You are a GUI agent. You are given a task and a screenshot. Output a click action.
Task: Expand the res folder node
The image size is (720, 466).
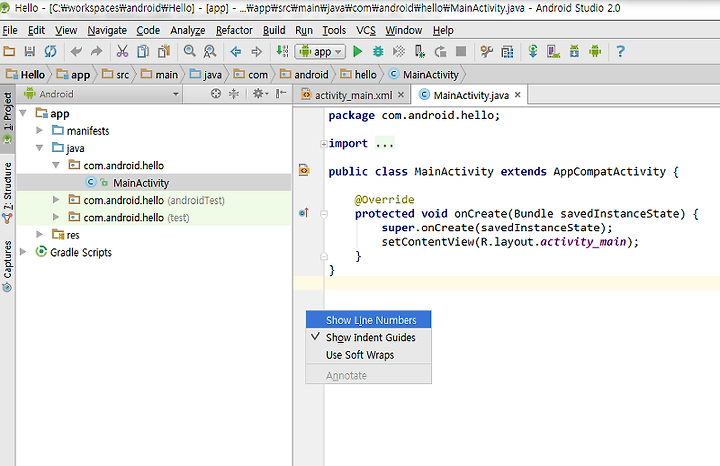click(39, 234)
